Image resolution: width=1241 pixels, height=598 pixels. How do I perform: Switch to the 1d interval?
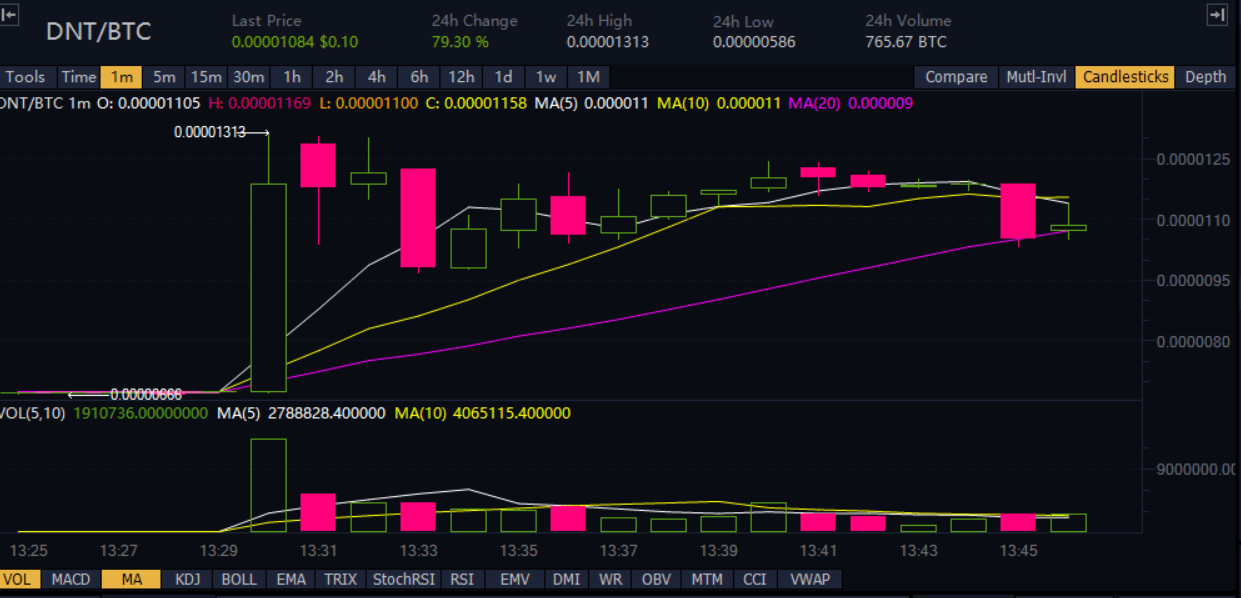coord(504,77)
